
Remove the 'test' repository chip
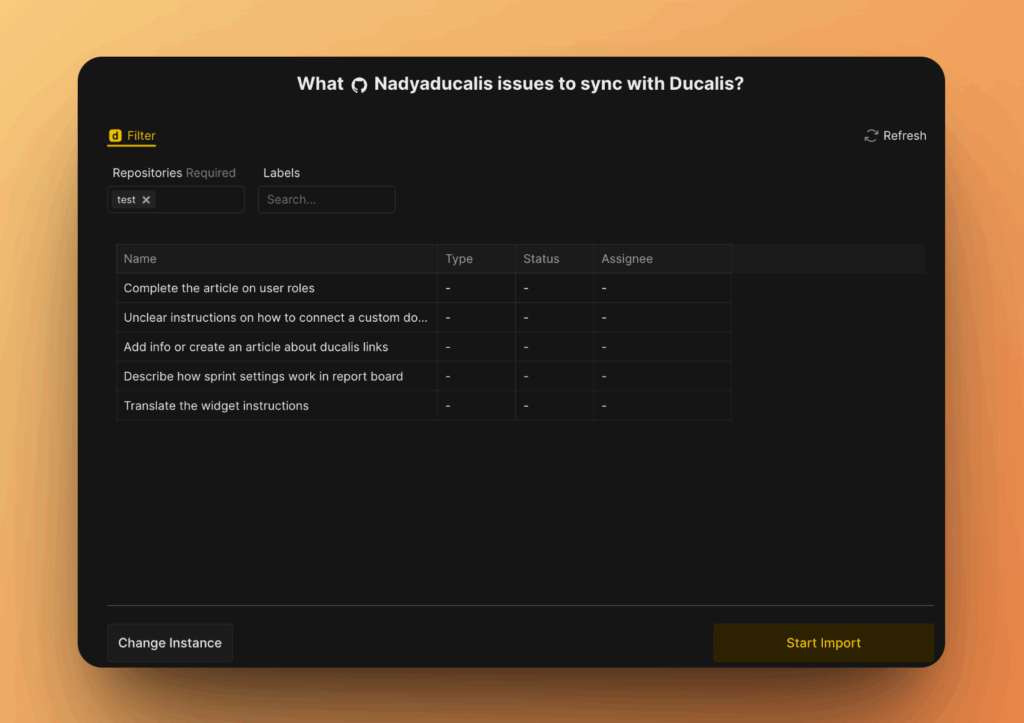146,200
